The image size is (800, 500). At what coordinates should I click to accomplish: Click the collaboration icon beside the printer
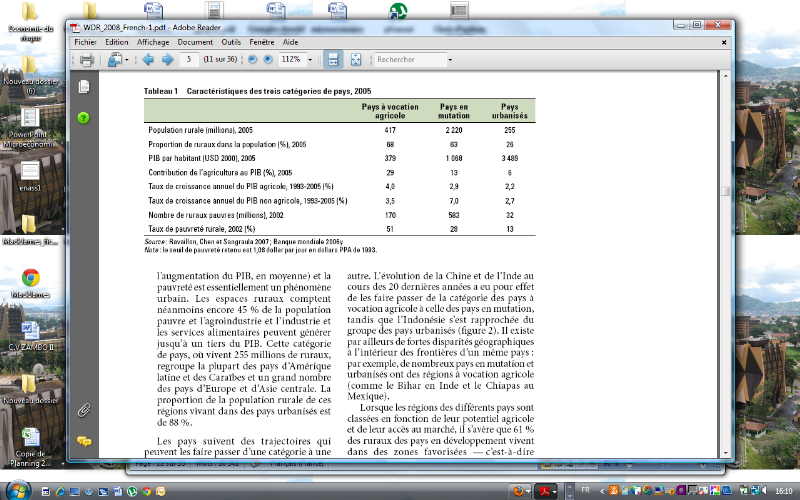114,60
